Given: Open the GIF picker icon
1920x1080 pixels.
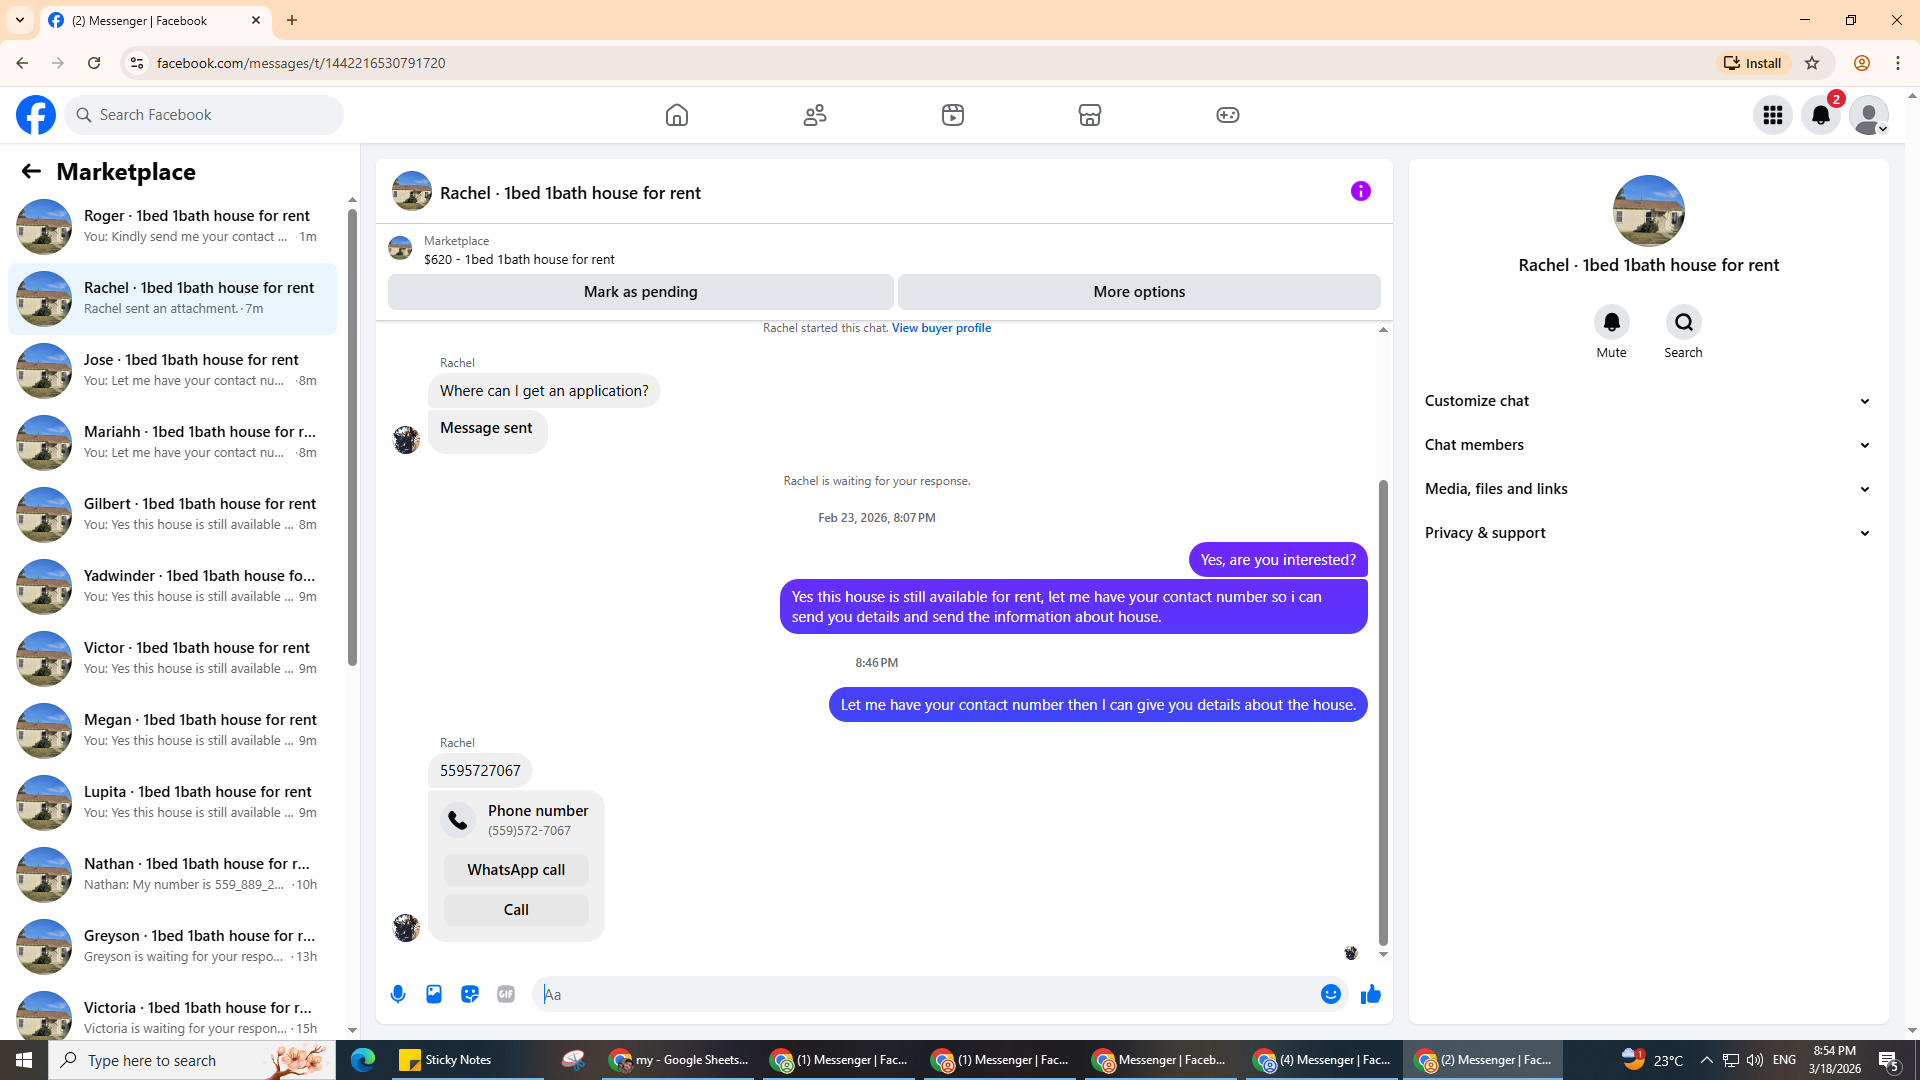Looking at the screenshot, I should pos(506,994).
